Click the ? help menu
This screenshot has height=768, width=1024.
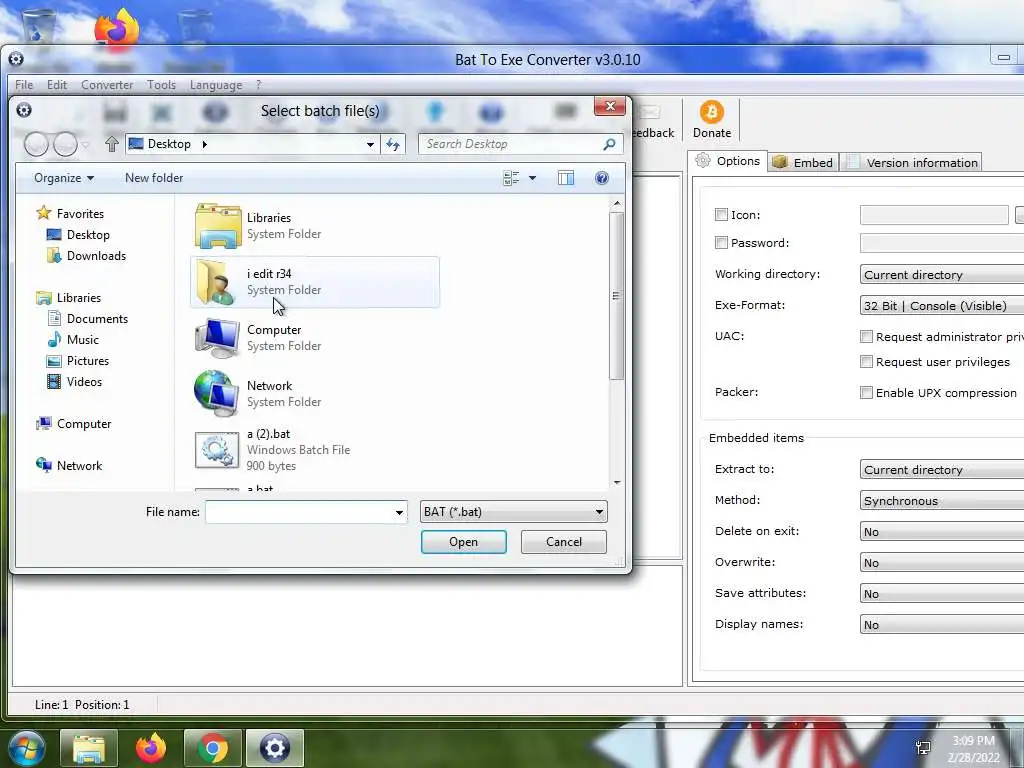(259, 85)
